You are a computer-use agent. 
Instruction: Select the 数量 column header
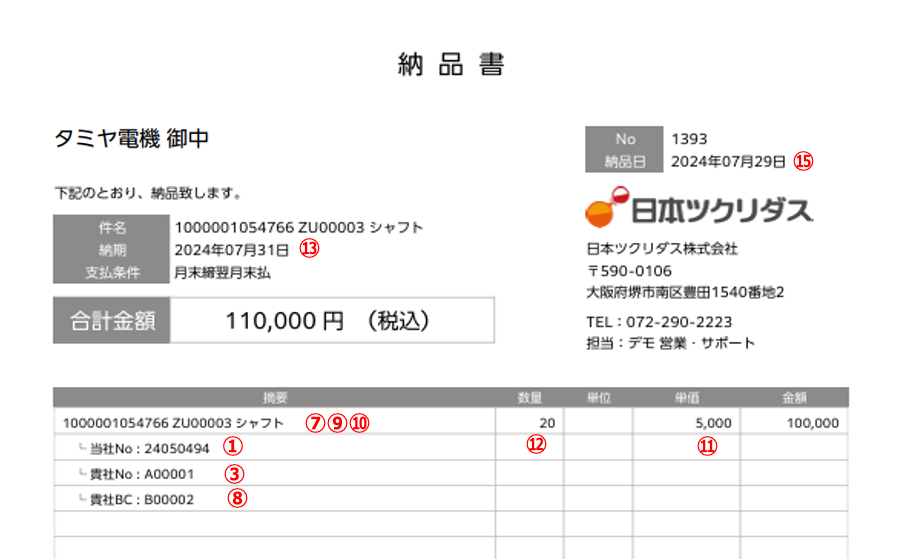pyautogui.click(x=530, y=397)
